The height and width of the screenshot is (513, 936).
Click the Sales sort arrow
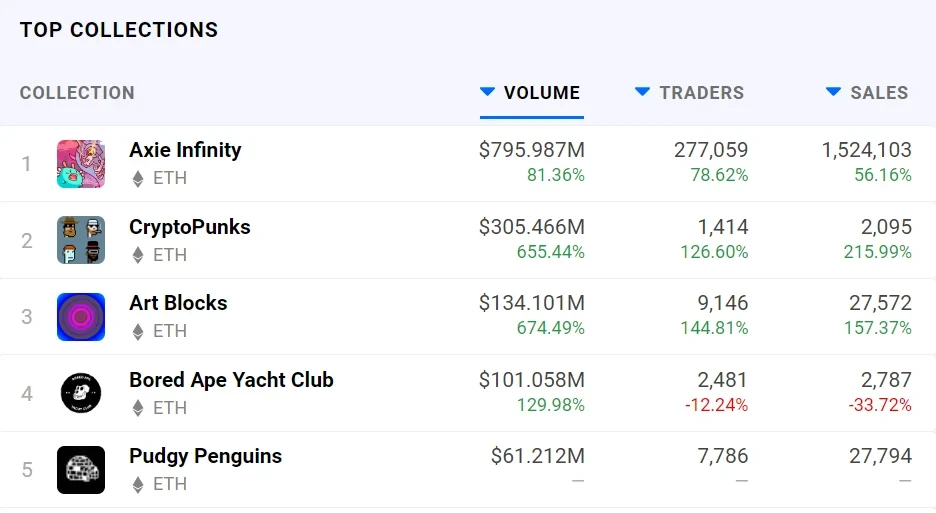834,92
